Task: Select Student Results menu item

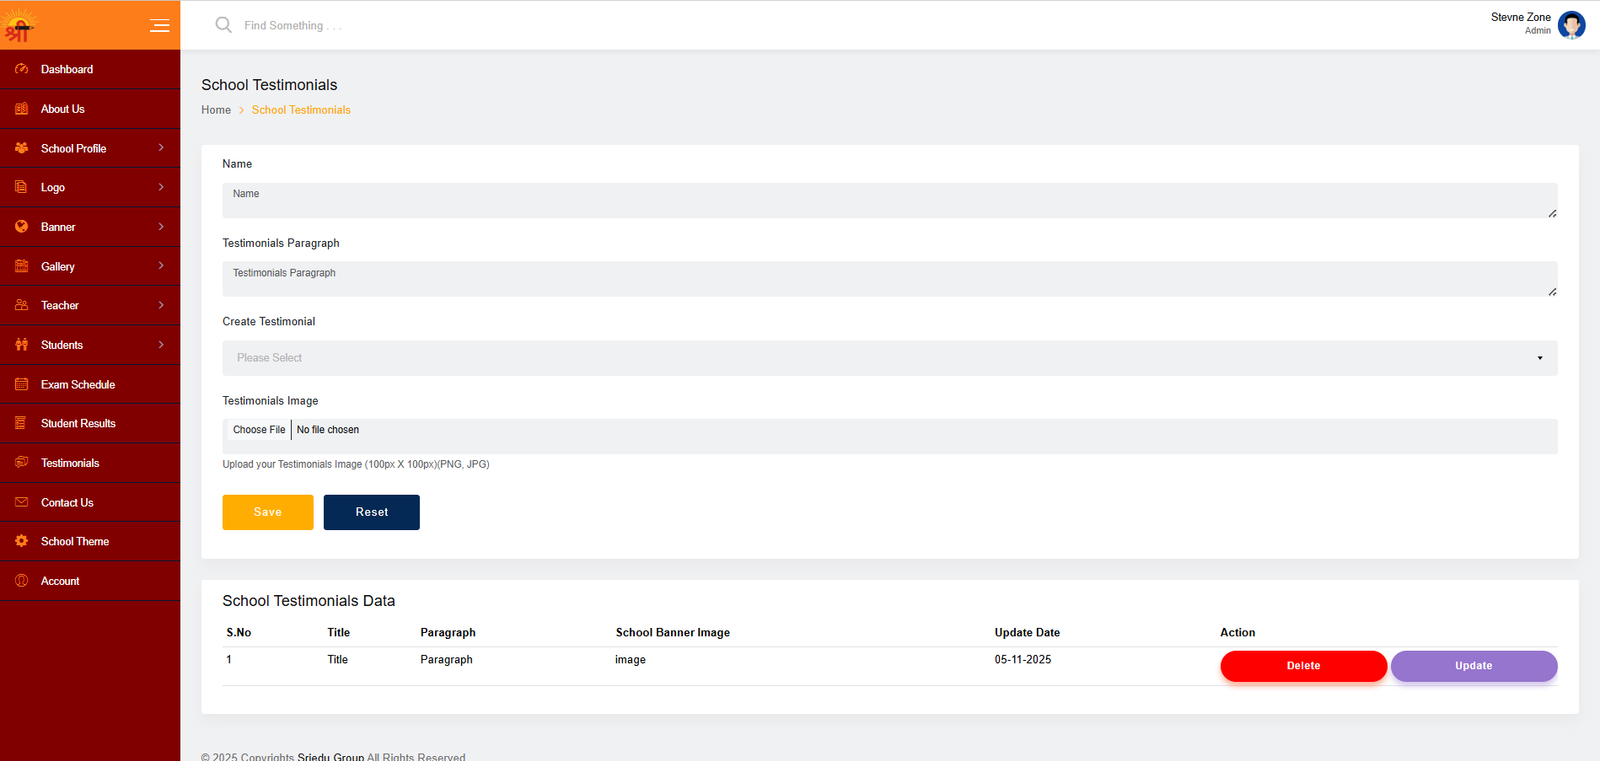Action: (90, 423)
